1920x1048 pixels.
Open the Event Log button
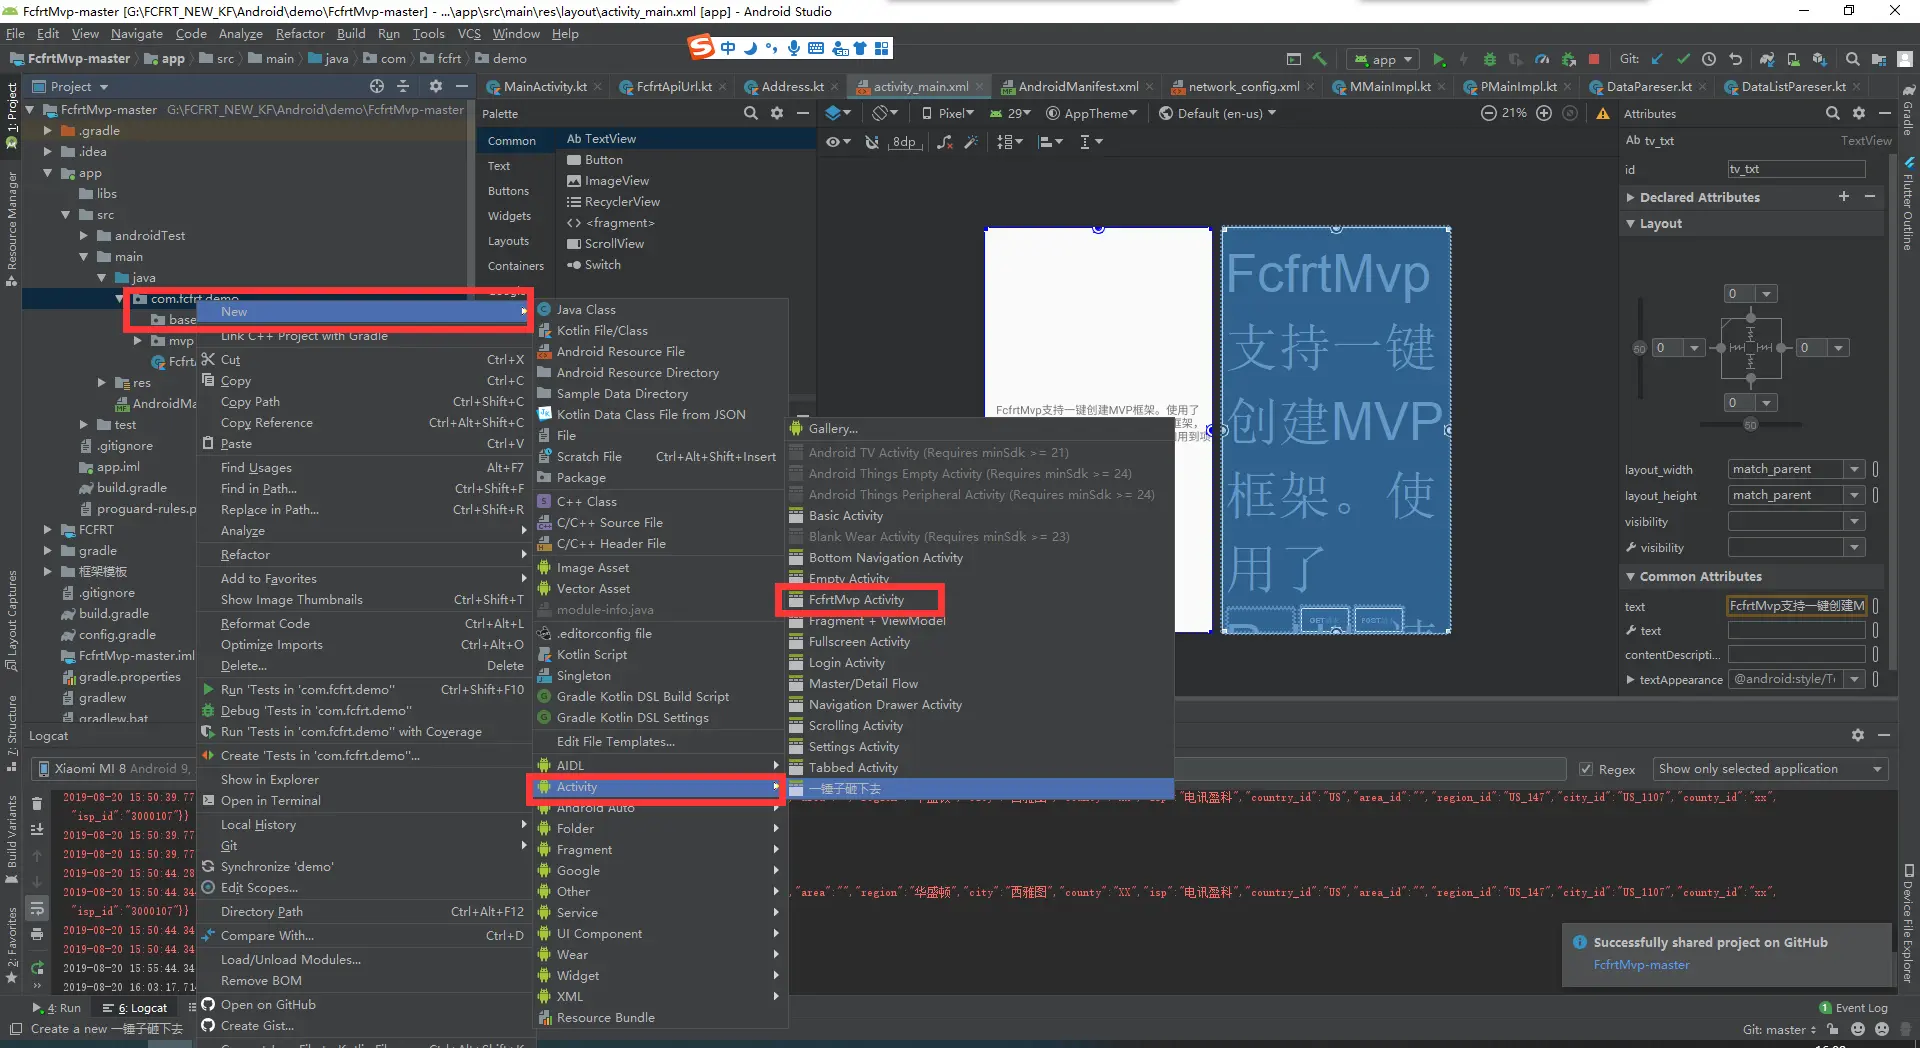point(1853,1008)
